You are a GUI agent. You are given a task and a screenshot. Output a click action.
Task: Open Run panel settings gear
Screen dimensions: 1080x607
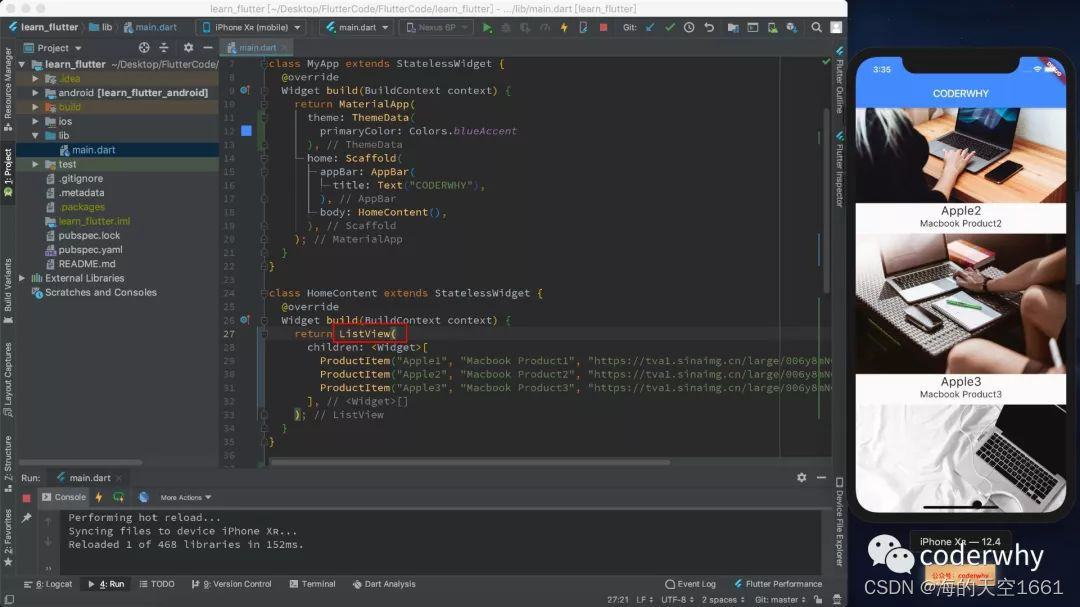(802, 477)
